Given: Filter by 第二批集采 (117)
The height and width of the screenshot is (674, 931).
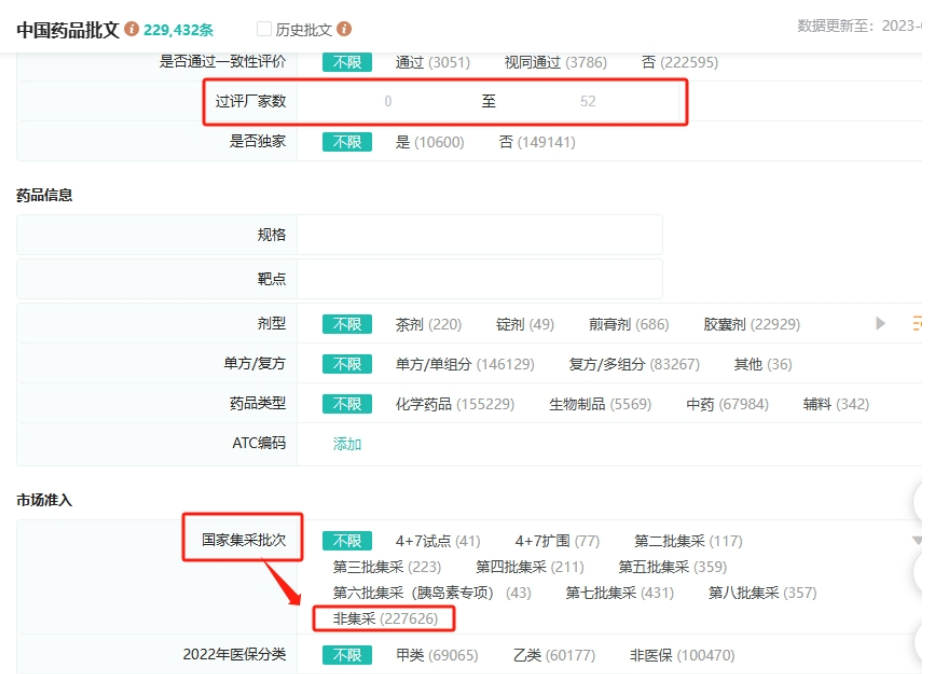Looking at the screenshot, I should coord(688,541).
